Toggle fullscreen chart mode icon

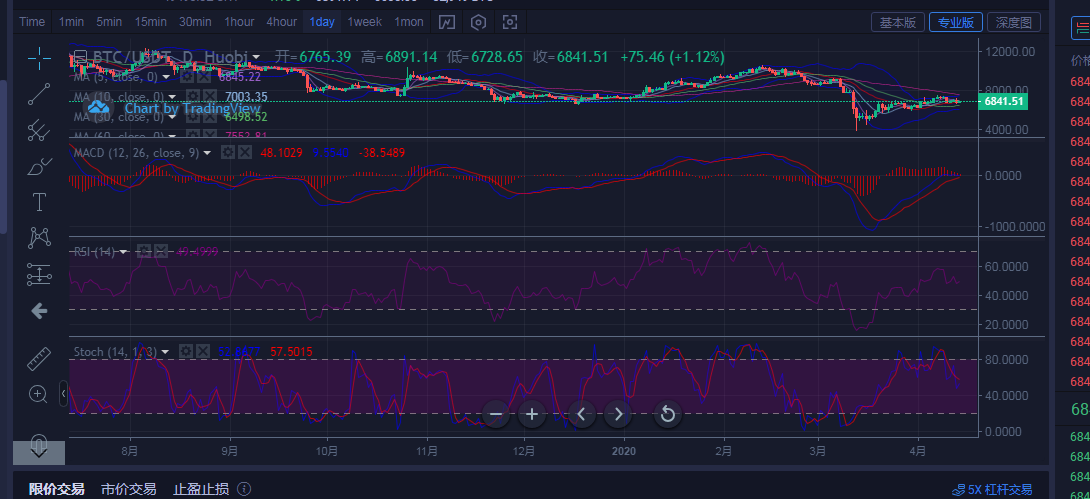510,22
